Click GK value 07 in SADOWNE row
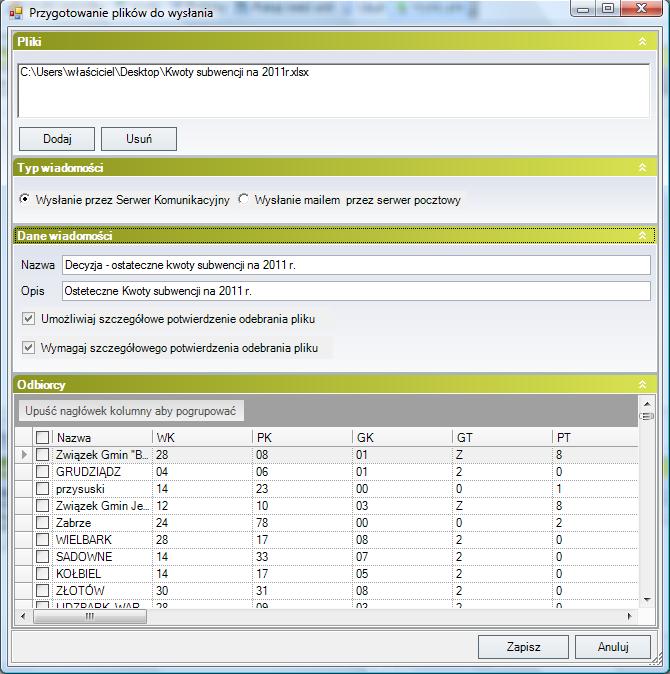This screenshot has height=674, width=670. pyautogui.click(x=402, y=557)
